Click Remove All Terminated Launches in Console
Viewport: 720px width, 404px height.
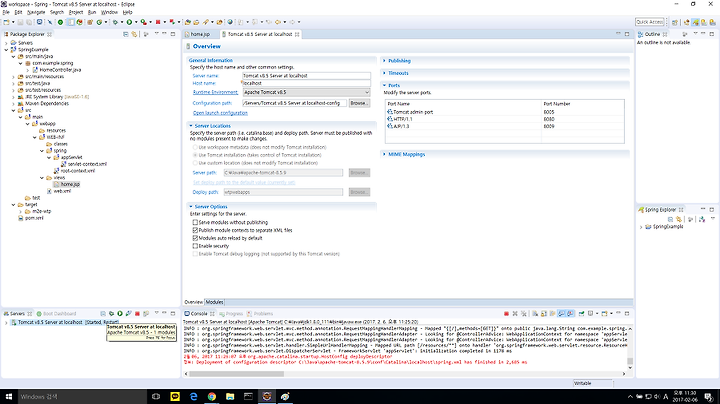[x=524, y=314]
